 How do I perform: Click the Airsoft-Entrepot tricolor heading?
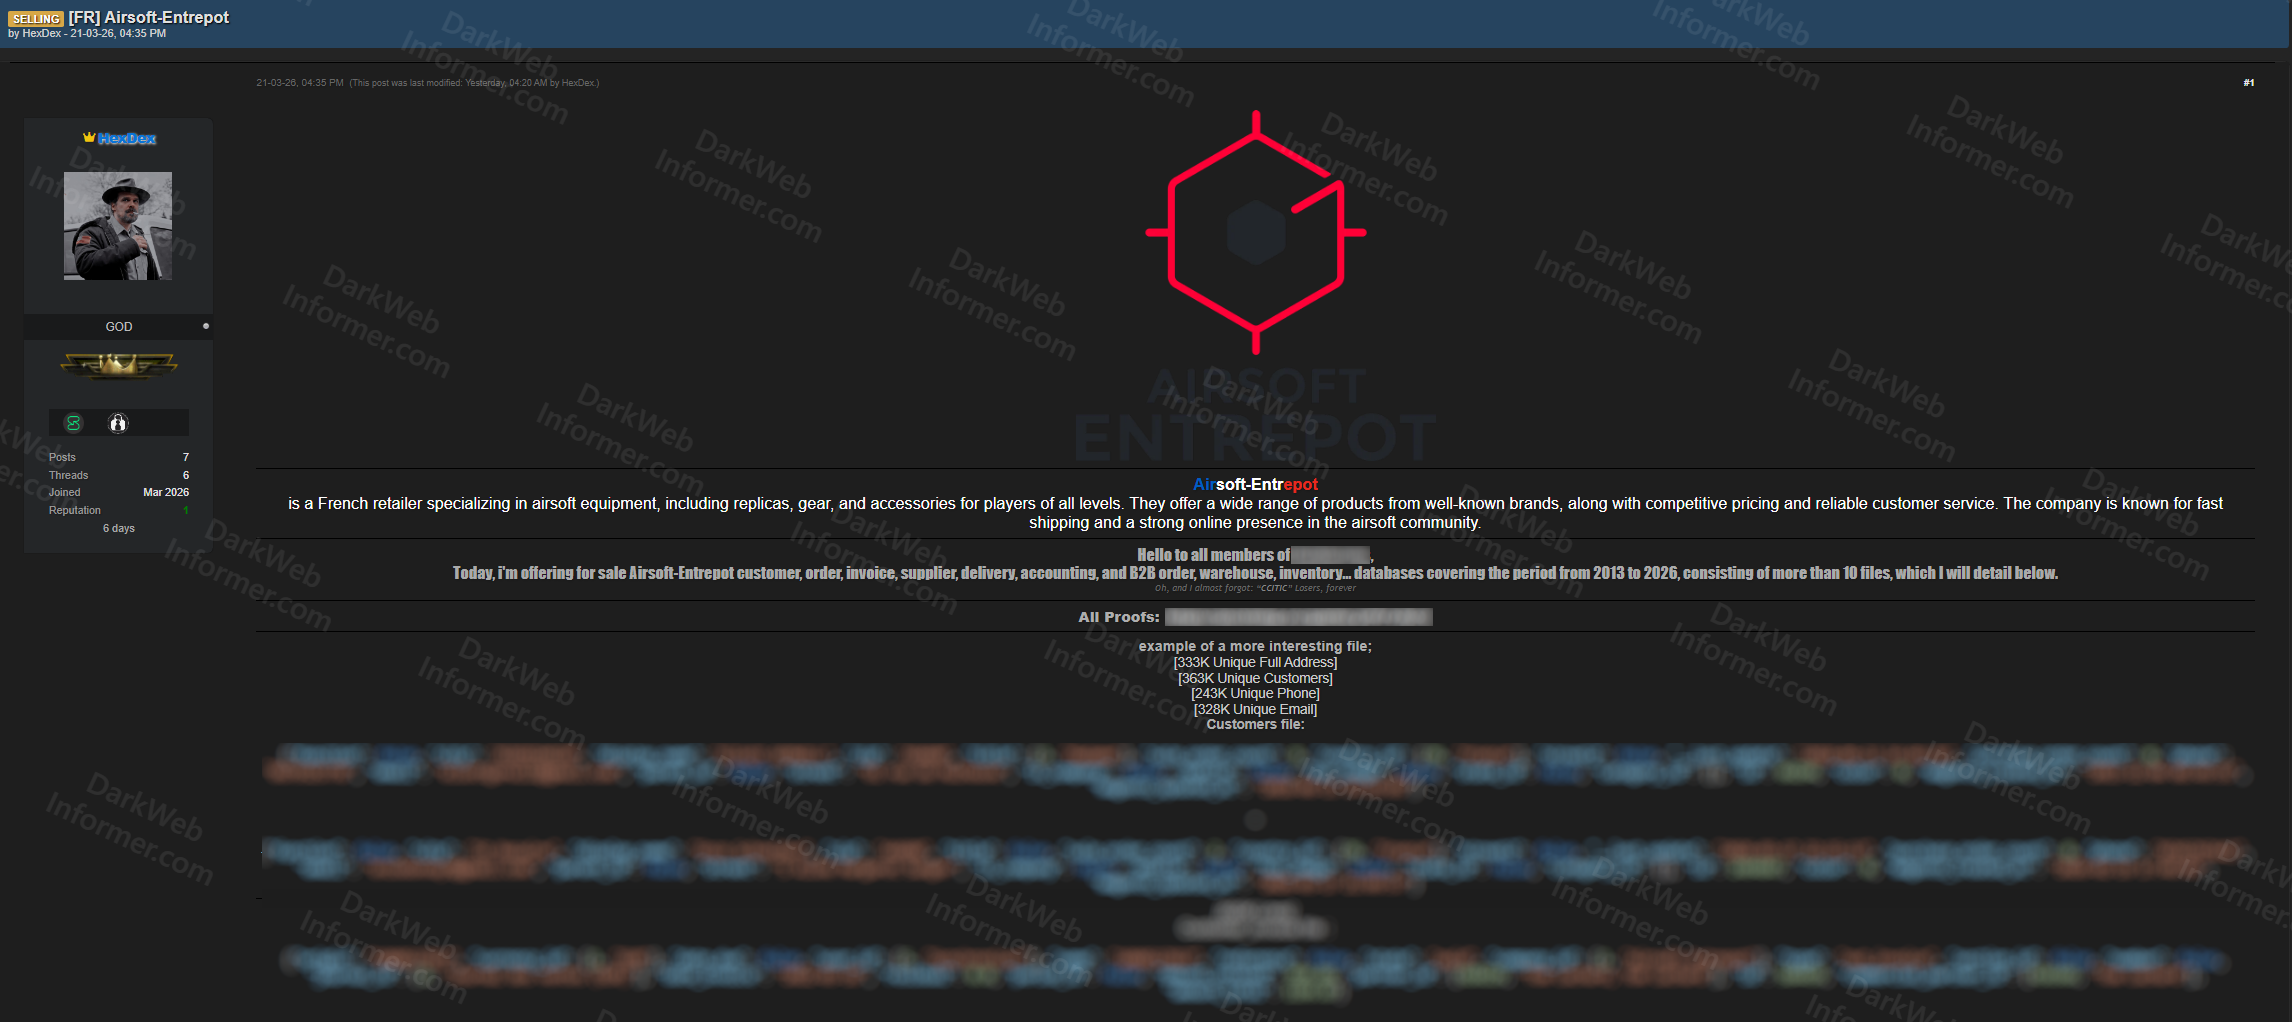coord(1255,484)
